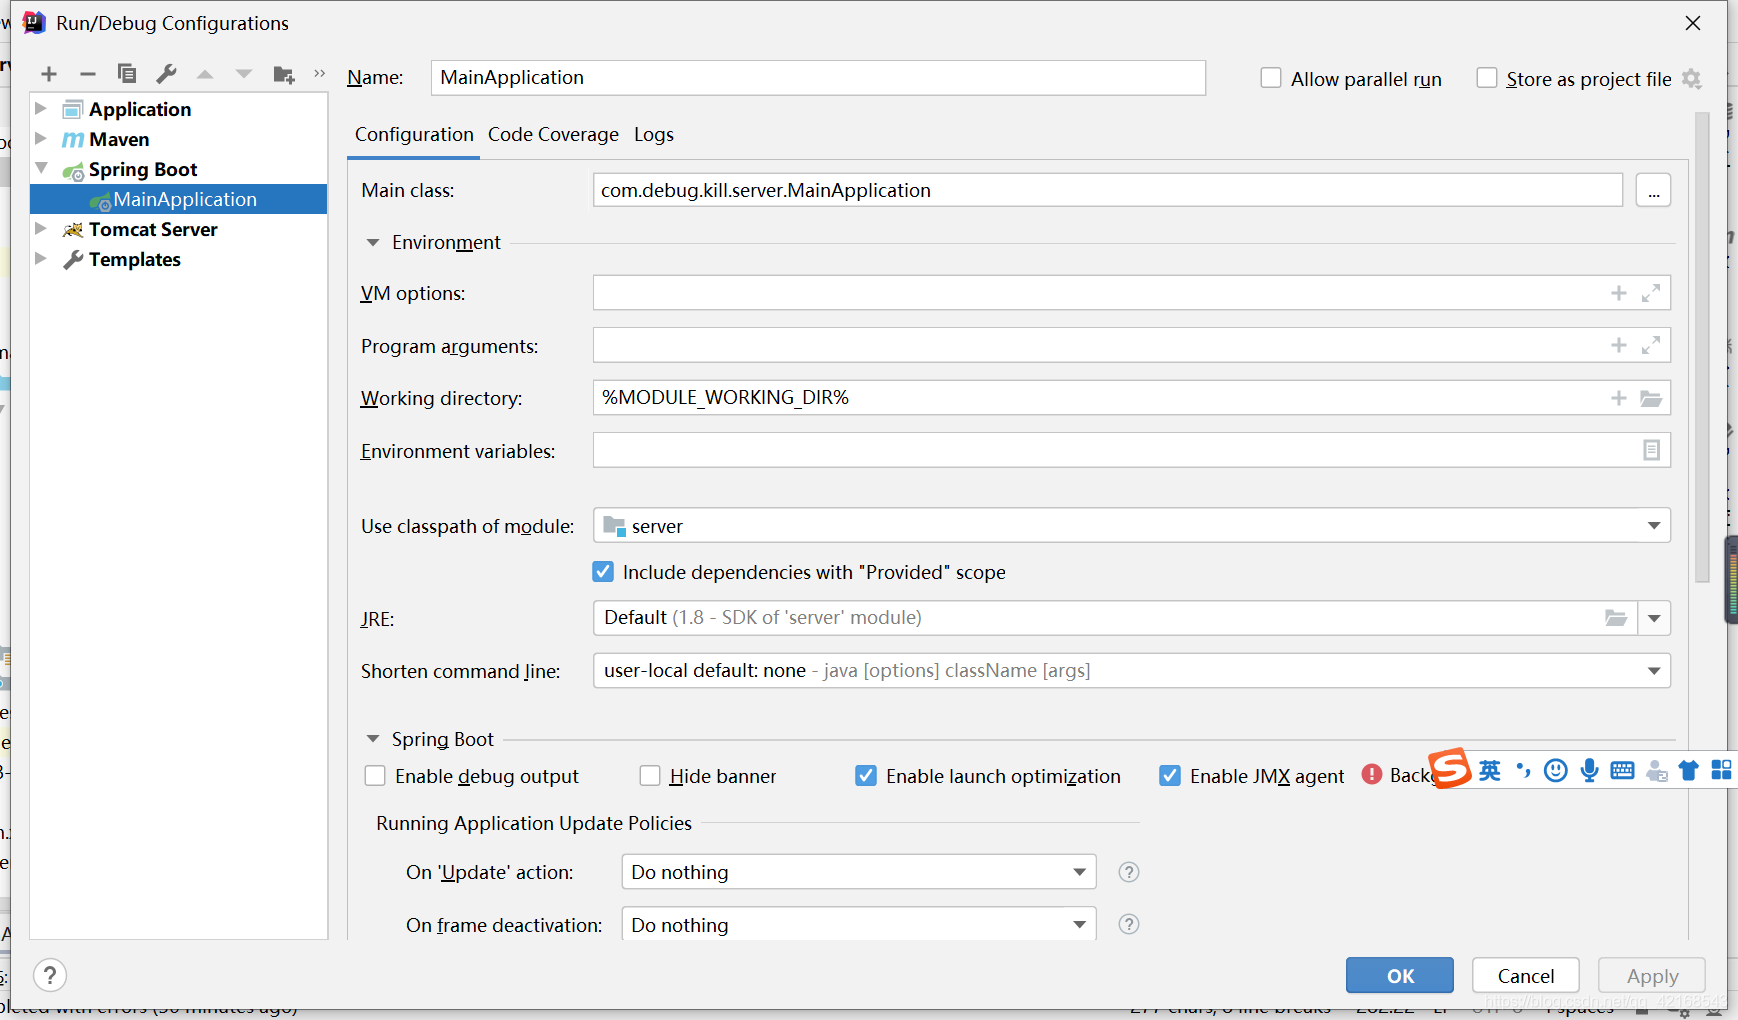Copy the selected configuration
Viewport: 1738px width, 1020px height.
[x=127, y=74]
